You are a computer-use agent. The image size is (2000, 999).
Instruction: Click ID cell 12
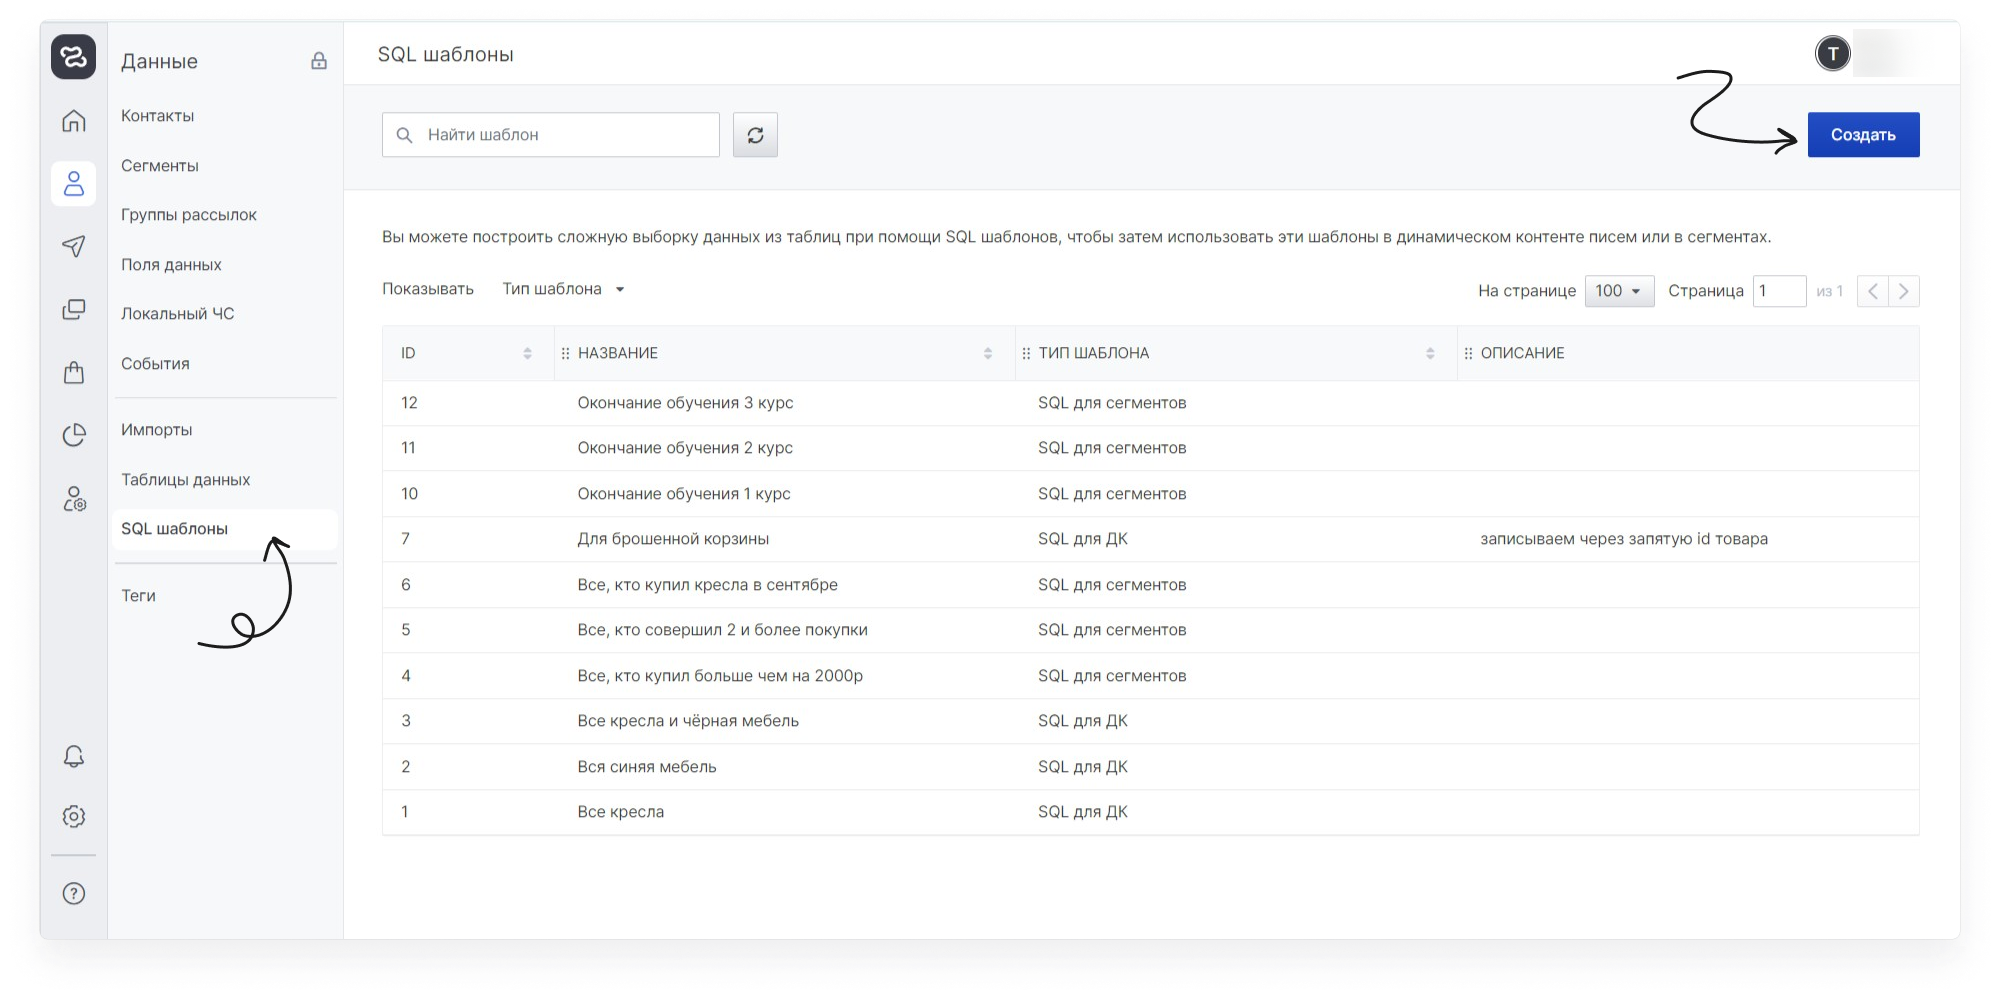pos(409,403)
